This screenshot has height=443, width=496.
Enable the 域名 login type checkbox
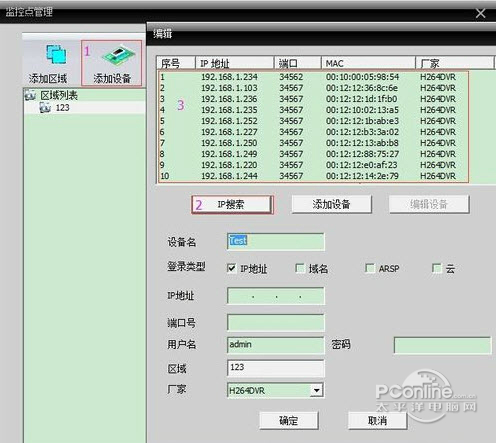pyautogui.click(x=300, y=268)
